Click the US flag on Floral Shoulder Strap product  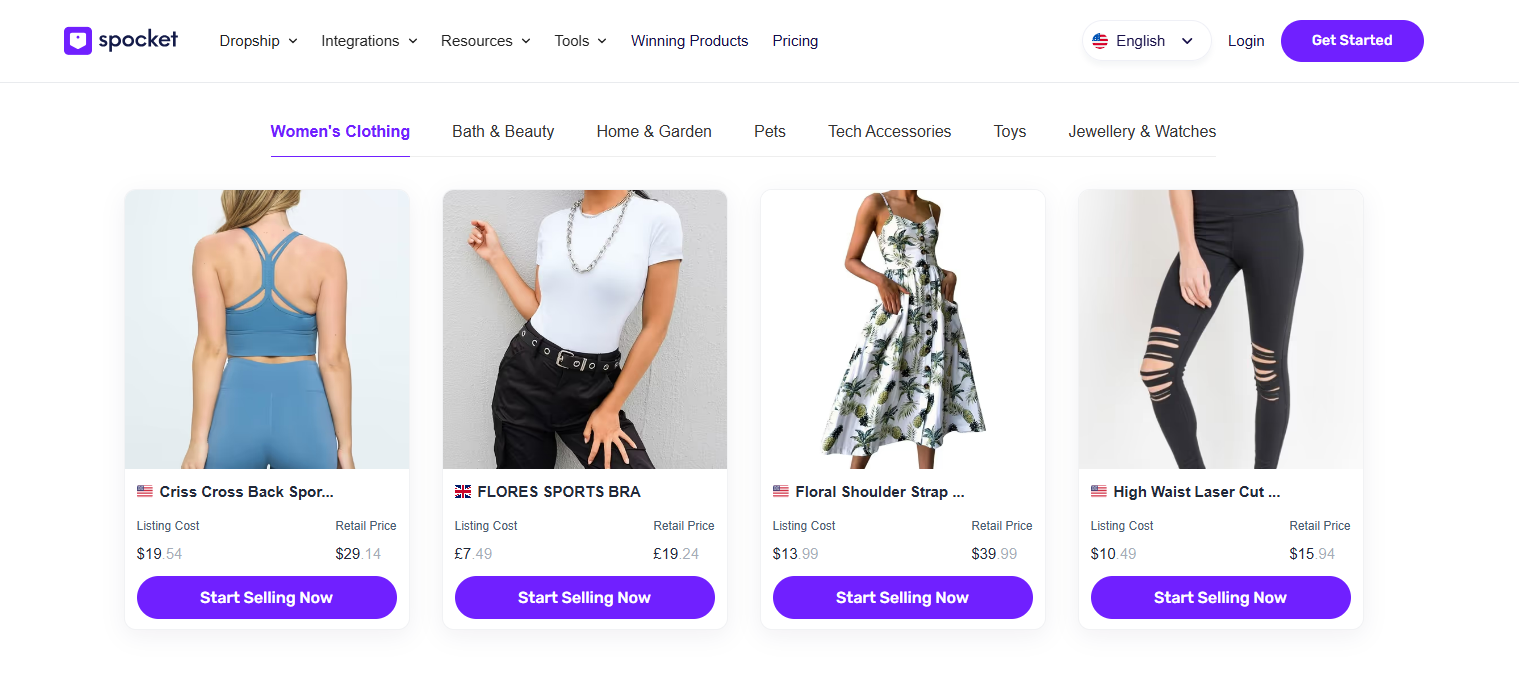780,491
